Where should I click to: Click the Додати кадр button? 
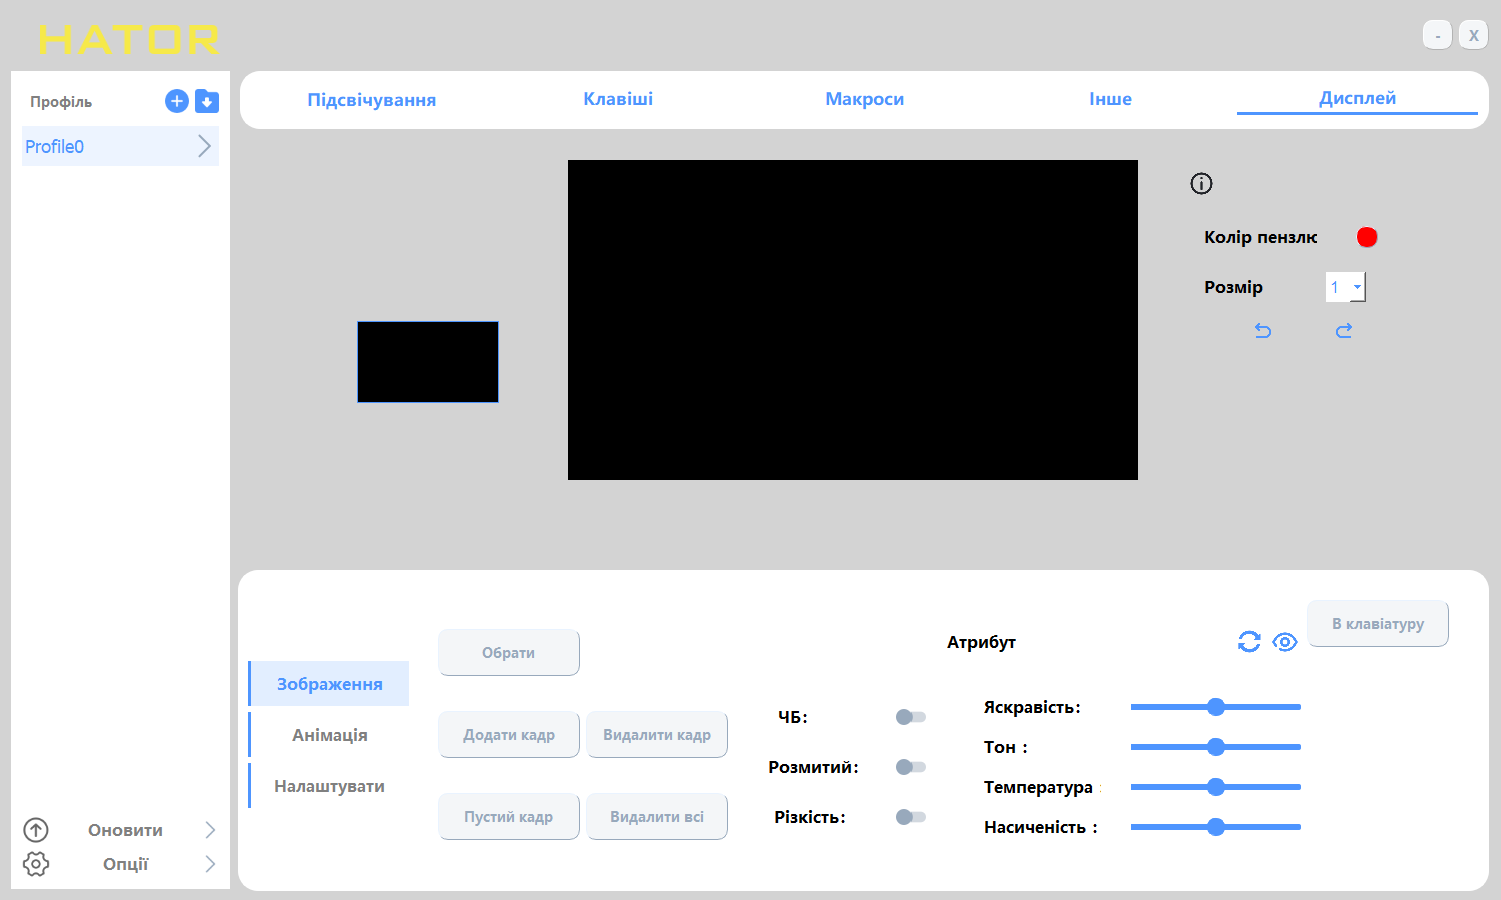coord(509,735)
